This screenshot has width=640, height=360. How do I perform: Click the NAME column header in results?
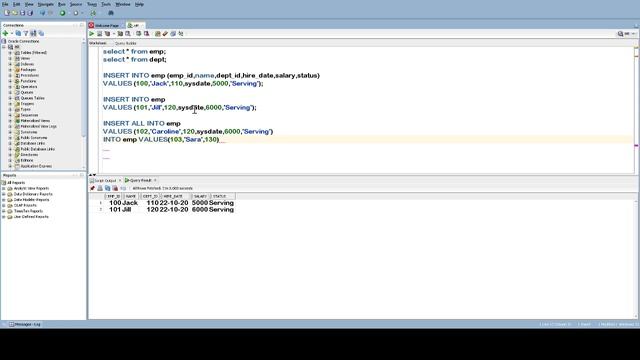click(x=131, y=196)
